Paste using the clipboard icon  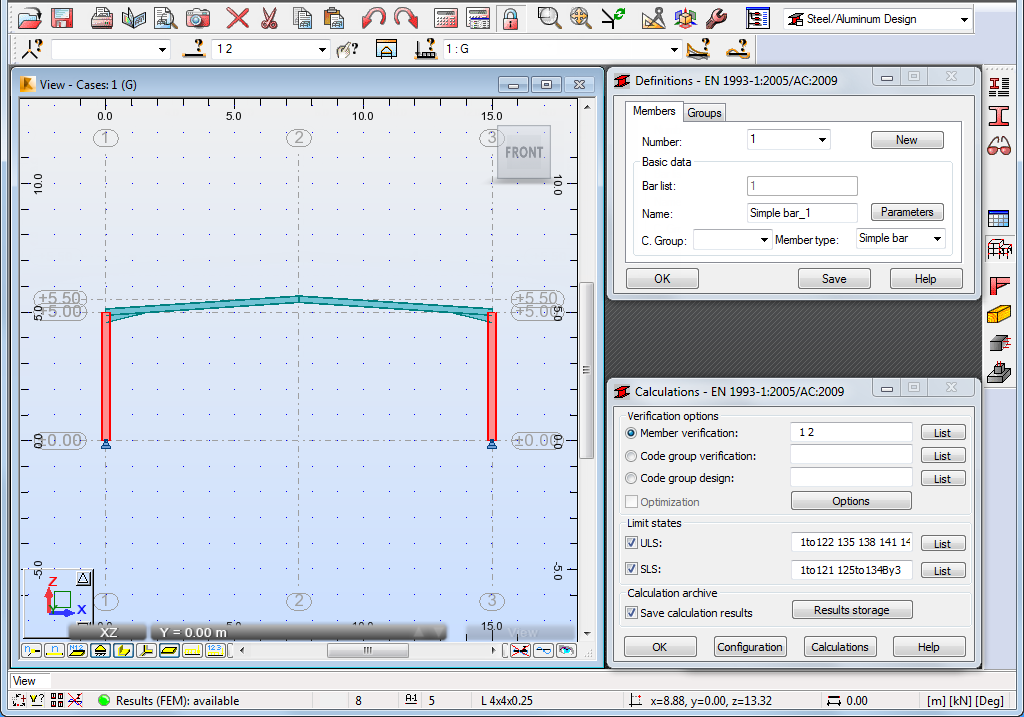(334, 18)
